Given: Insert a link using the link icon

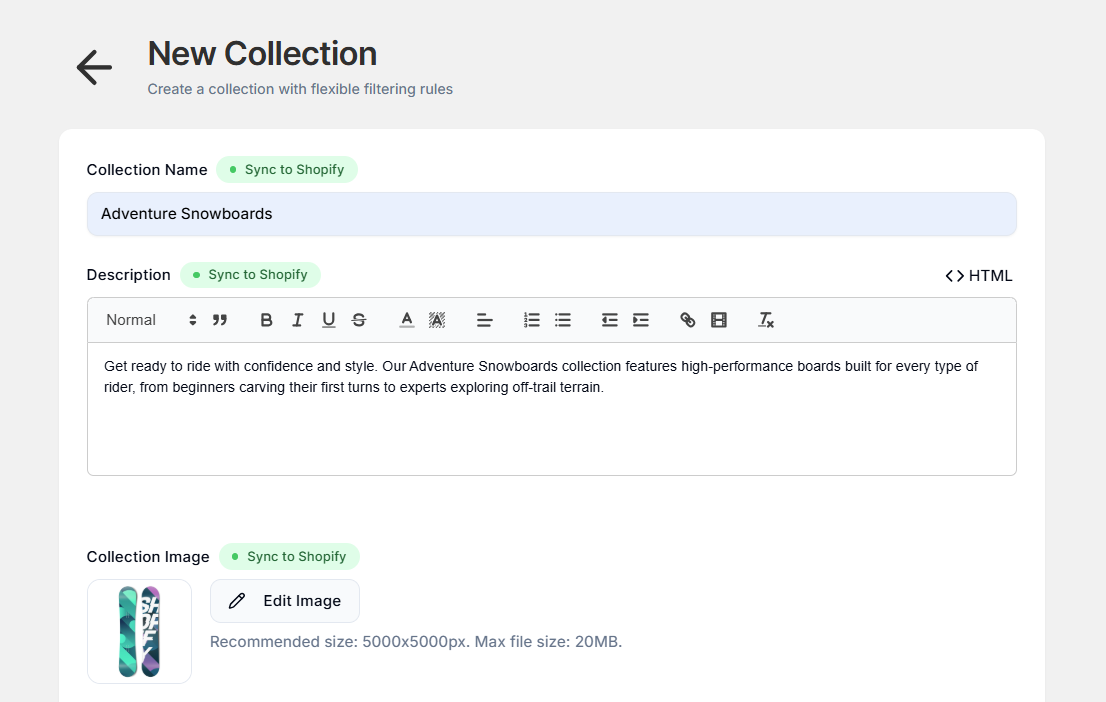Looking at the screenshot, I should [687, 319].
